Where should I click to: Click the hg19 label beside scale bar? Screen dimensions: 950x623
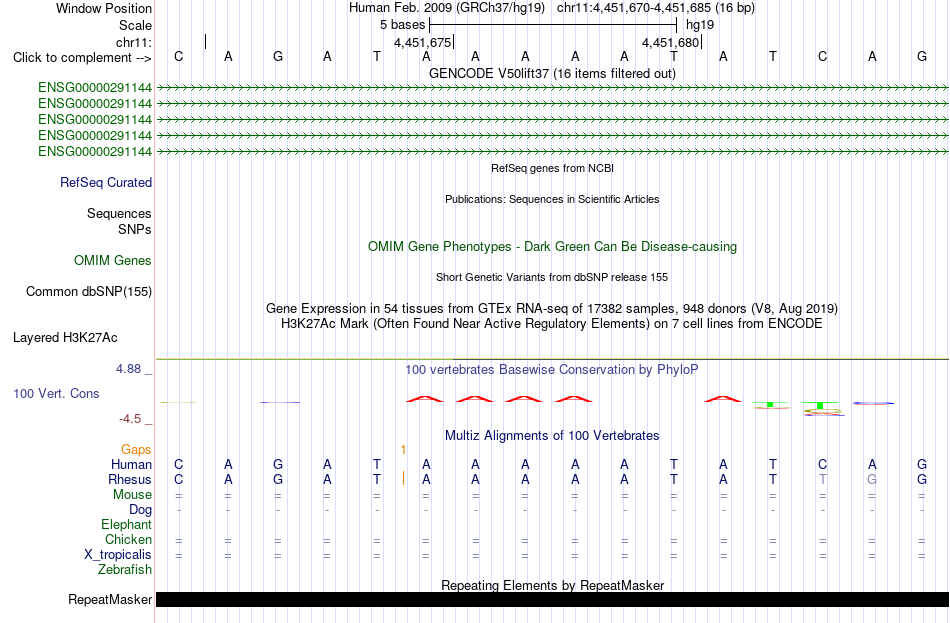point(700,25)
